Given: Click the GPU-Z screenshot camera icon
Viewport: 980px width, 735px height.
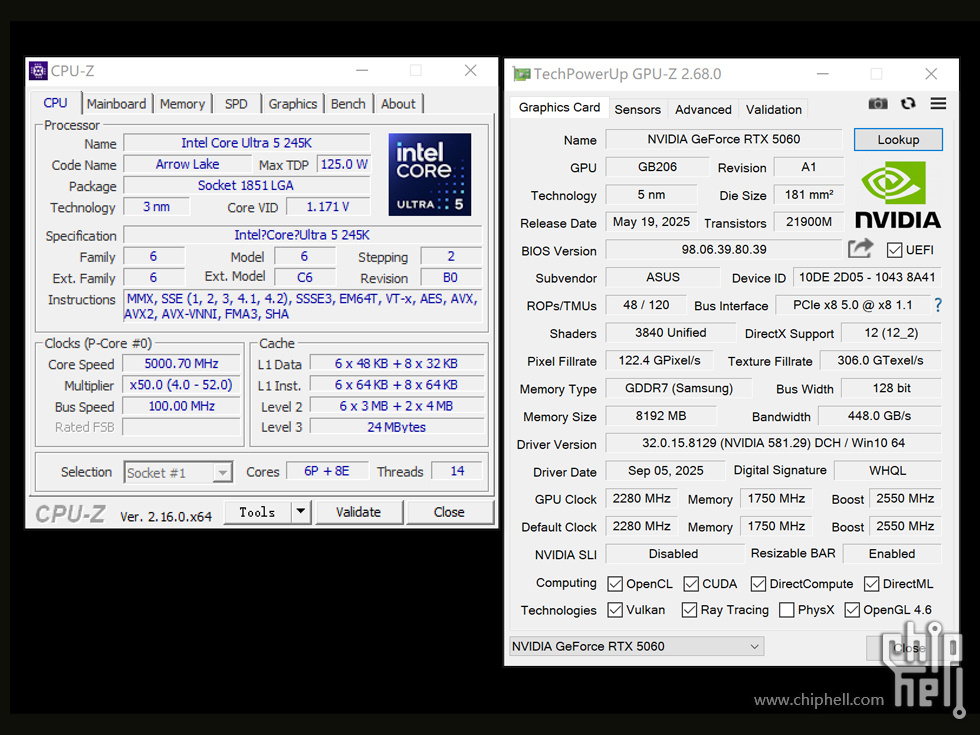Looking at the screenshot, I should [878, 104].
